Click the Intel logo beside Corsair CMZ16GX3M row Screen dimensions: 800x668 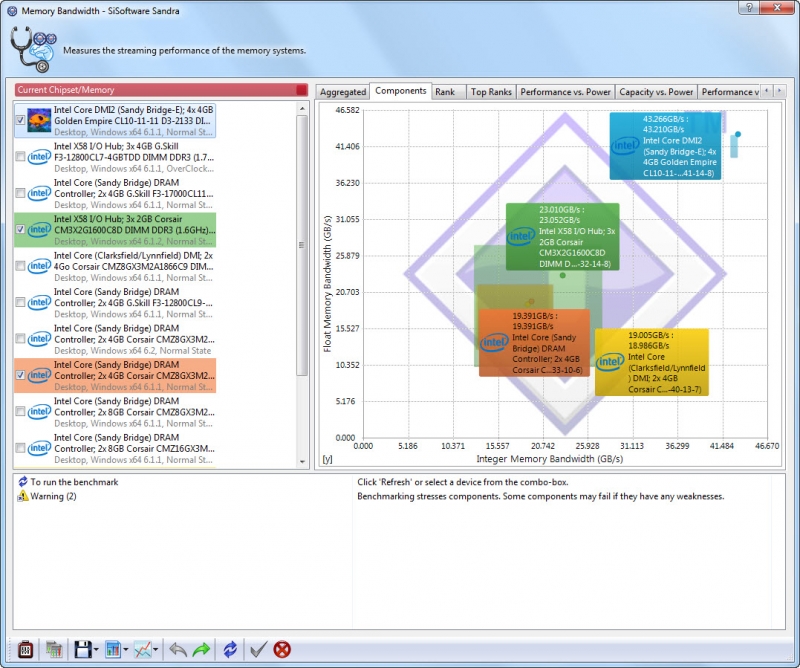(x=39, y=449)
